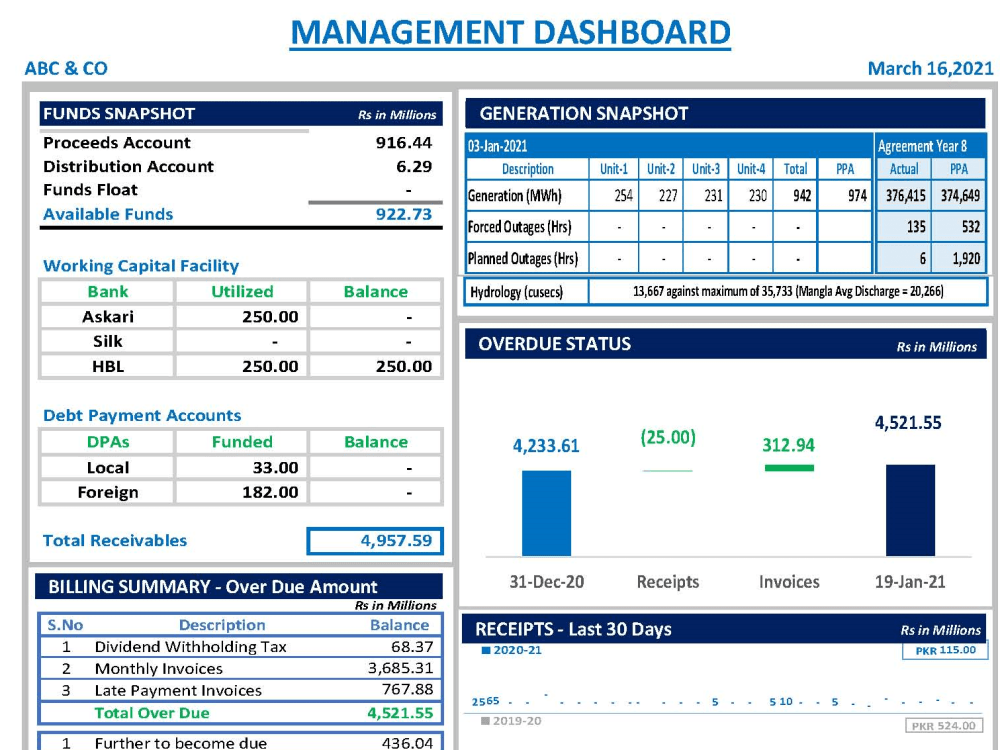Select the Hydrology (cusecs) label

517,292
